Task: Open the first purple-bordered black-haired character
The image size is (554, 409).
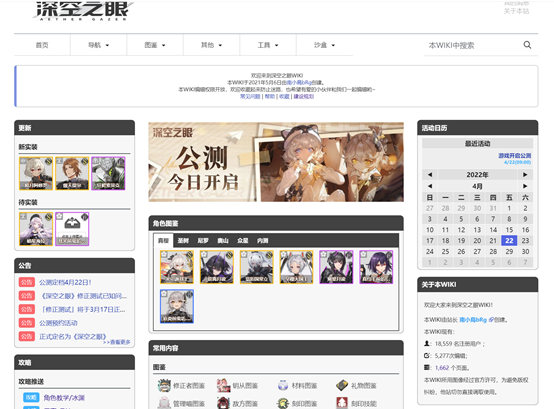Action: point(336,267)
